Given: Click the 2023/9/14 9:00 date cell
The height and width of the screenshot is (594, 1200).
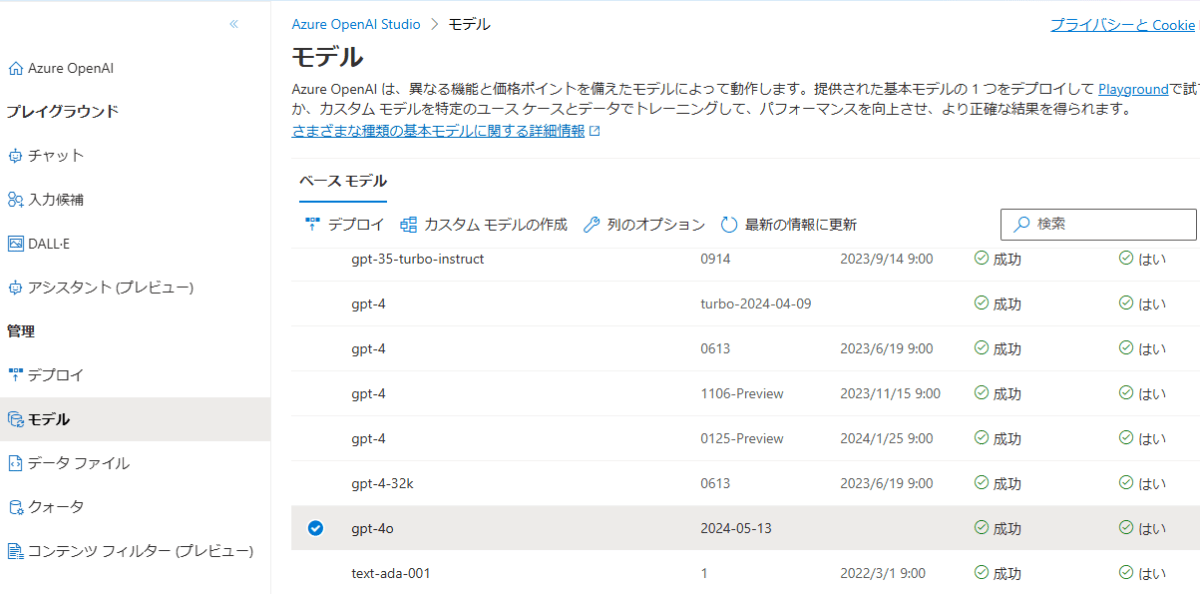Looking at the screenshot, I should 886,259.
